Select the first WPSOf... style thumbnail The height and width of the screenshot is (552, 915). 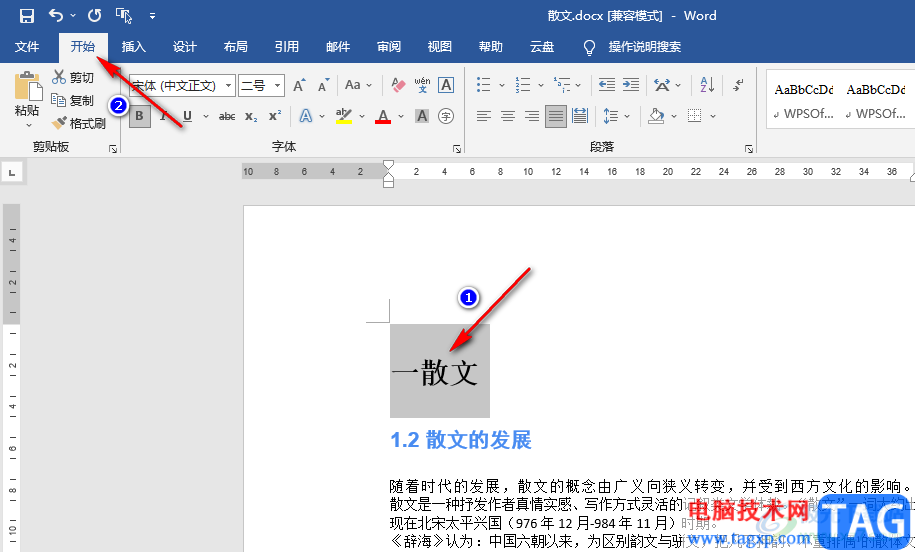point(804,100)
